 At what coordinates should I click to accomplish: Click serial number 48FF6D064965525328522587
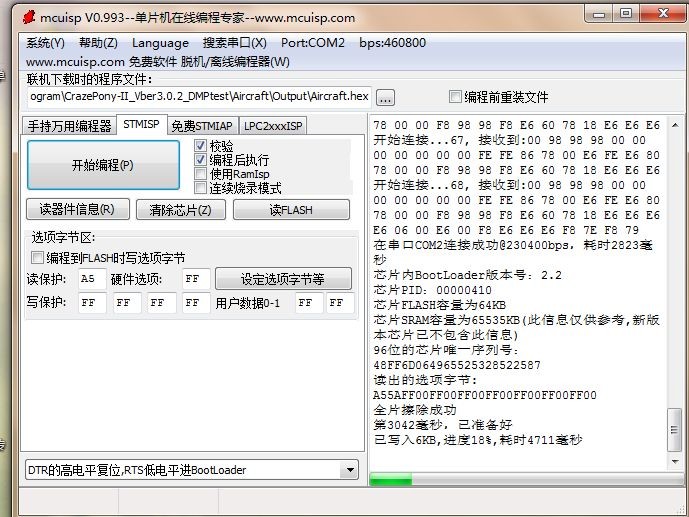(457, 365)
